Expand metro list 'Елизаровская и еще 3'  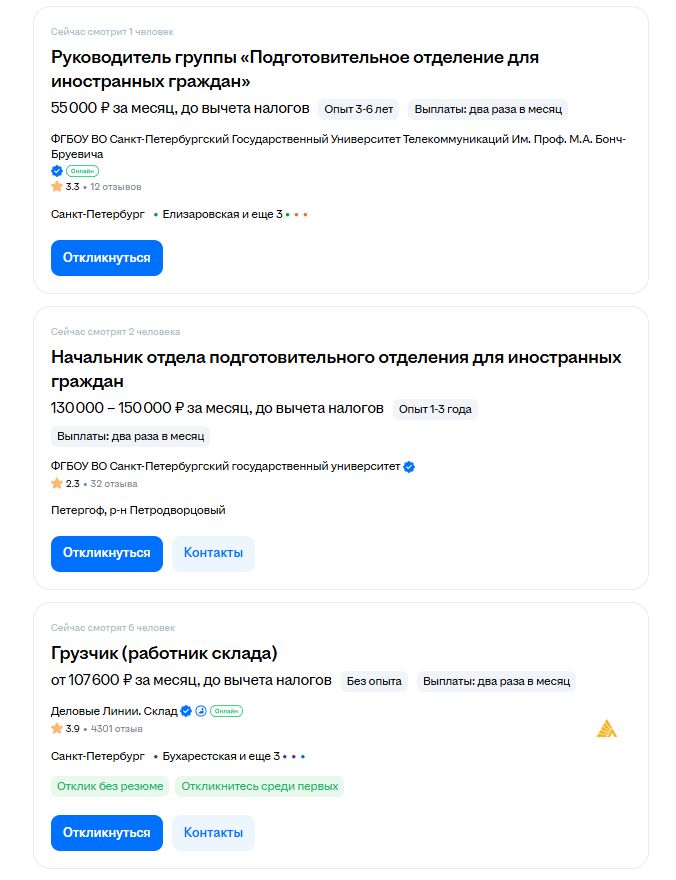[222, 214]
